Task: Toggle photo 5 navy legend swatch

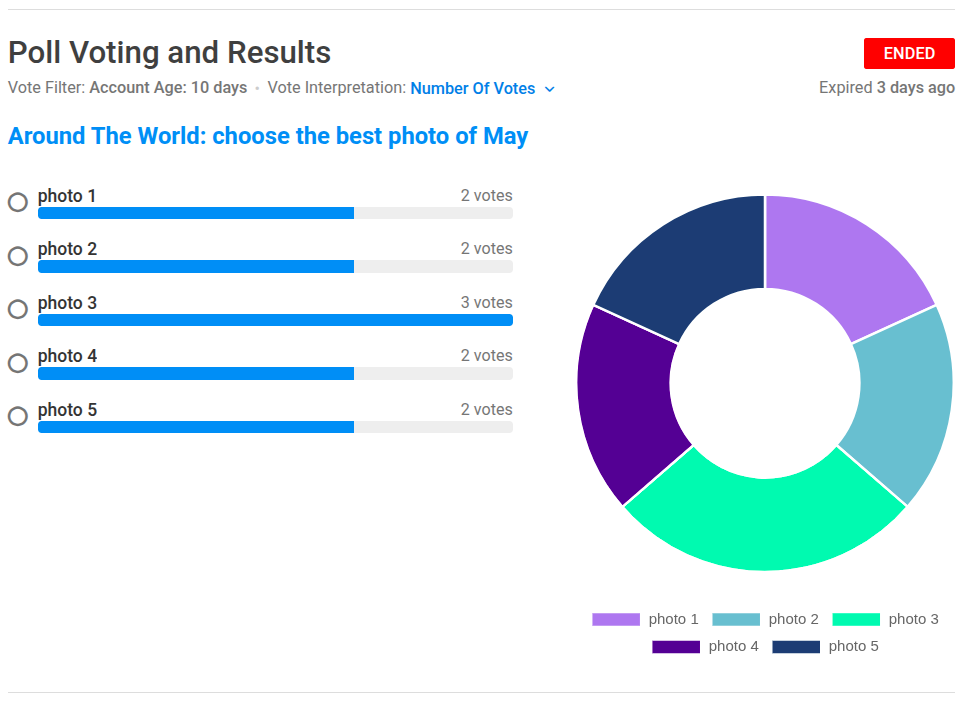Action: pyautogui.click(x=796, y=646)
